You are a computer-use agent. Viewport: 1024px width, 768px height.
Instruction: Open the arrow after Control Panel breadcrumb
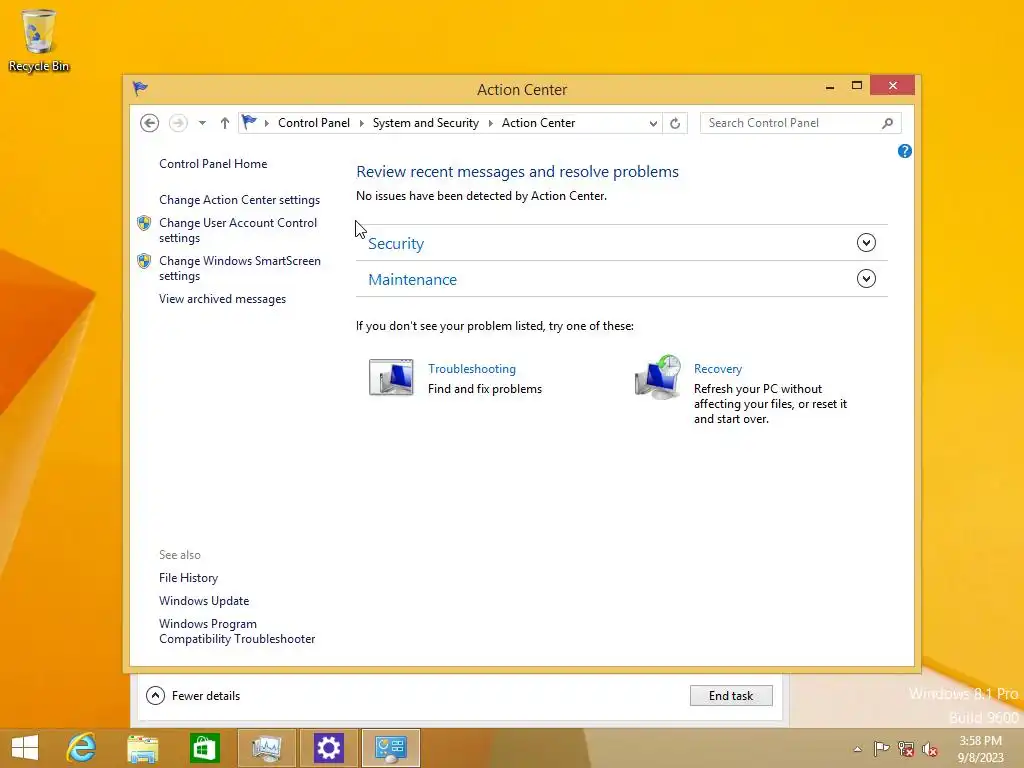tap(361, 123)
